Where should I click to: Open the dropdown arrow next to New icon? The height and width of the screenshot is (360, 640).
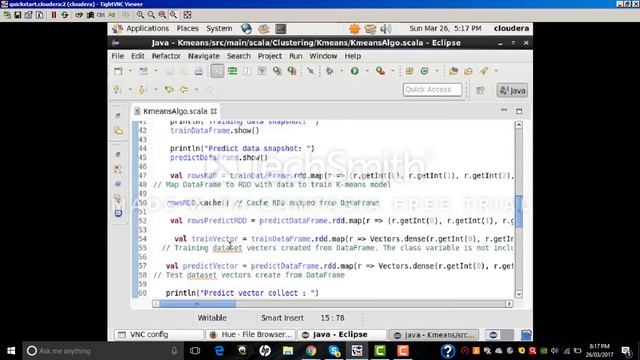click(130, 71)
